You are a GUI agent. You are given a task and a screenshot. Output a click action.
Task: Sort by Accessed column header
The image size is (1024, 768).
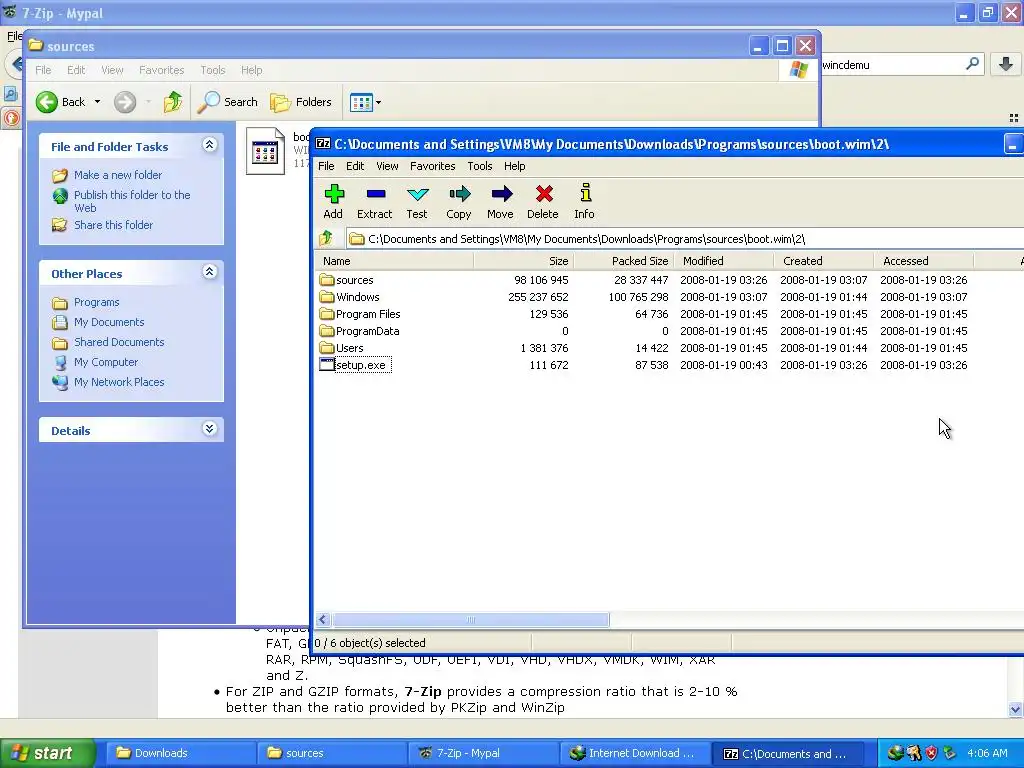(x=924, y=261)
